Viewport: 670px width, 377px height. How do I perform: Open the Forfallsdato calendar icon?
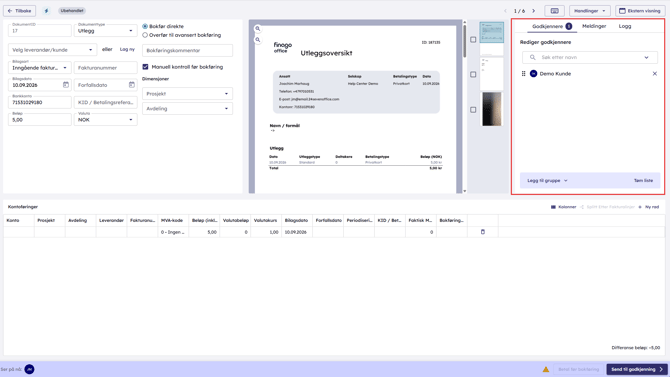pyautogui.click(x=132, y=85)
